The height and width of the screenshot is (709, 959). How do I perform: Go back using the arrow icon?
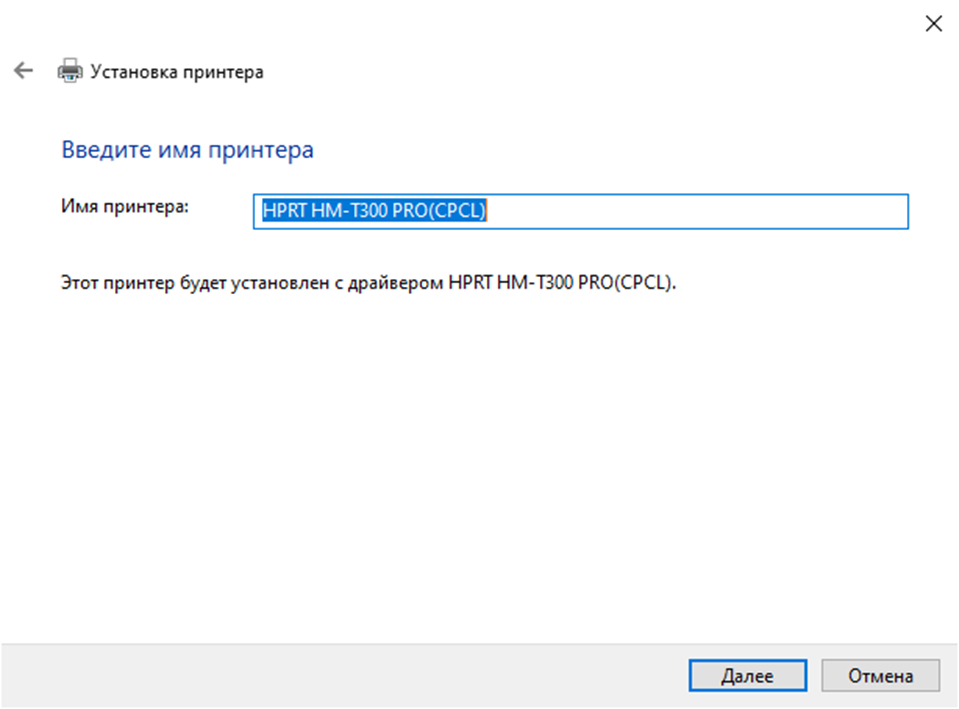23,71
